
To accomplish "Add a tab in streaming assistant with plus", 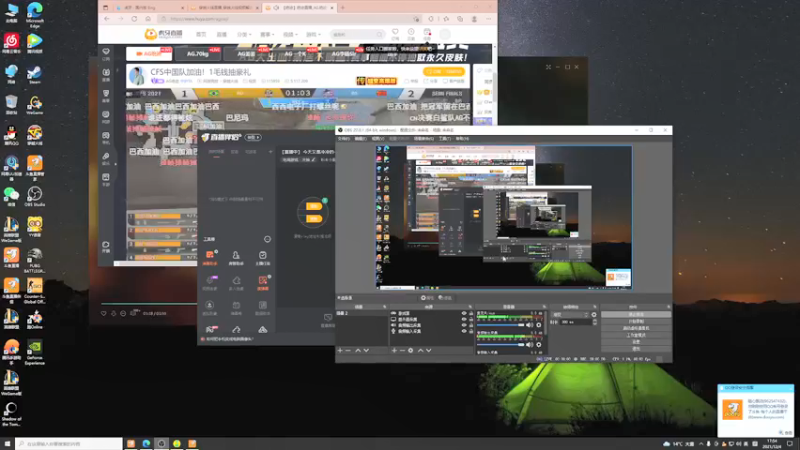I will [x=270, y=152].
